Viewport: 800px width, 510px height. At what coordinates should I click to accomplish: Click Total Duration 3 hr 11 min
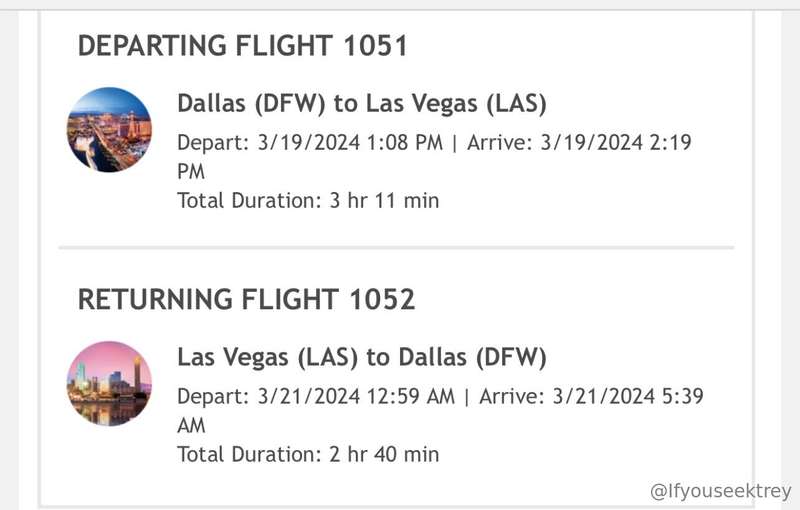coord(308,200)
